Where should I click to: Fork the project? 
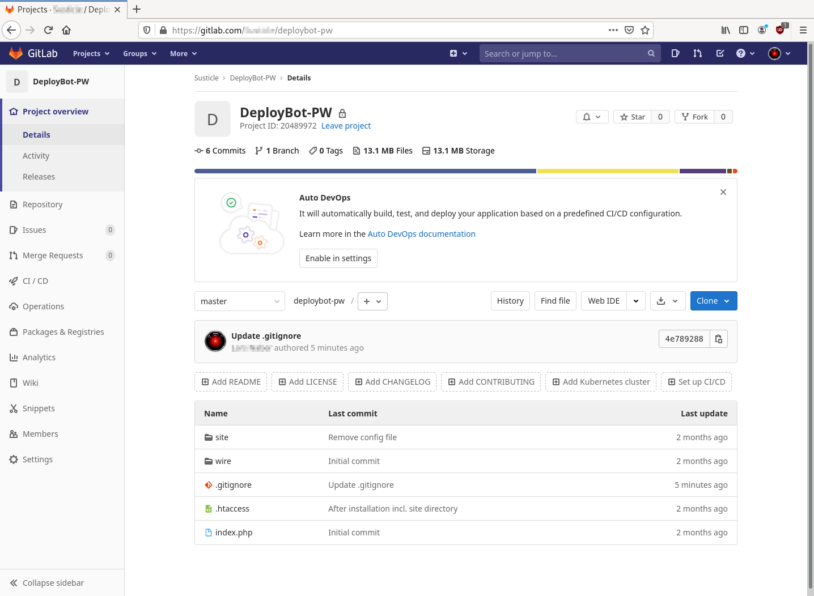[x=695, y=117]
